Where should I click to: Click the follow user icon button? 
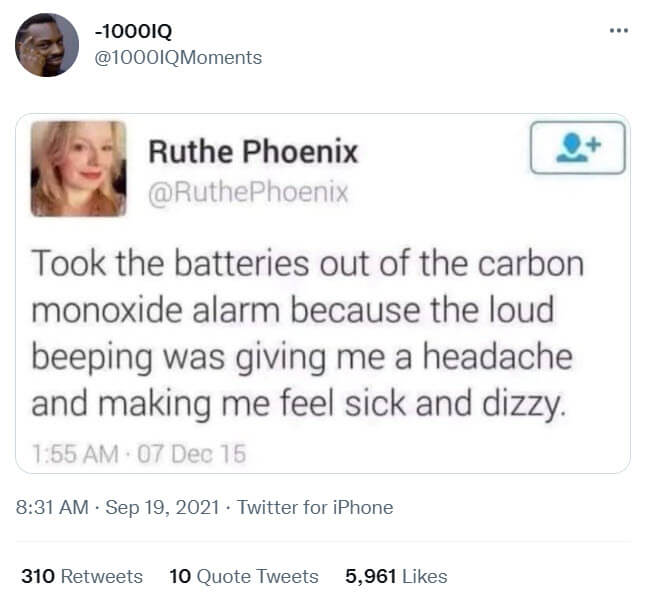tap(577, 148)
